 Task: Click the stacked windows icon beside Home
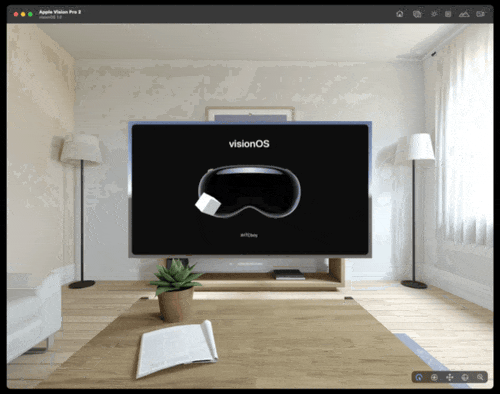click(x=417, y=14)
